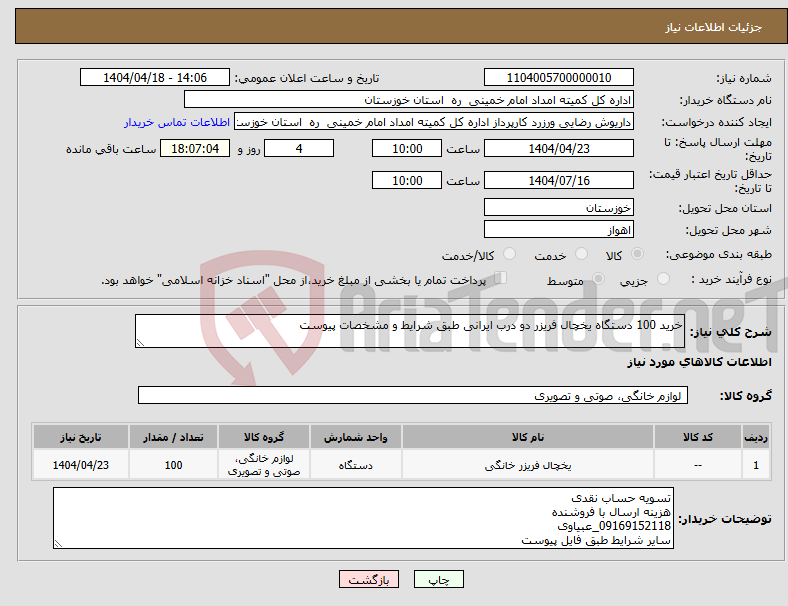Click the بازگشت back button
The image size is (788, 606).
tap(369, 579)
